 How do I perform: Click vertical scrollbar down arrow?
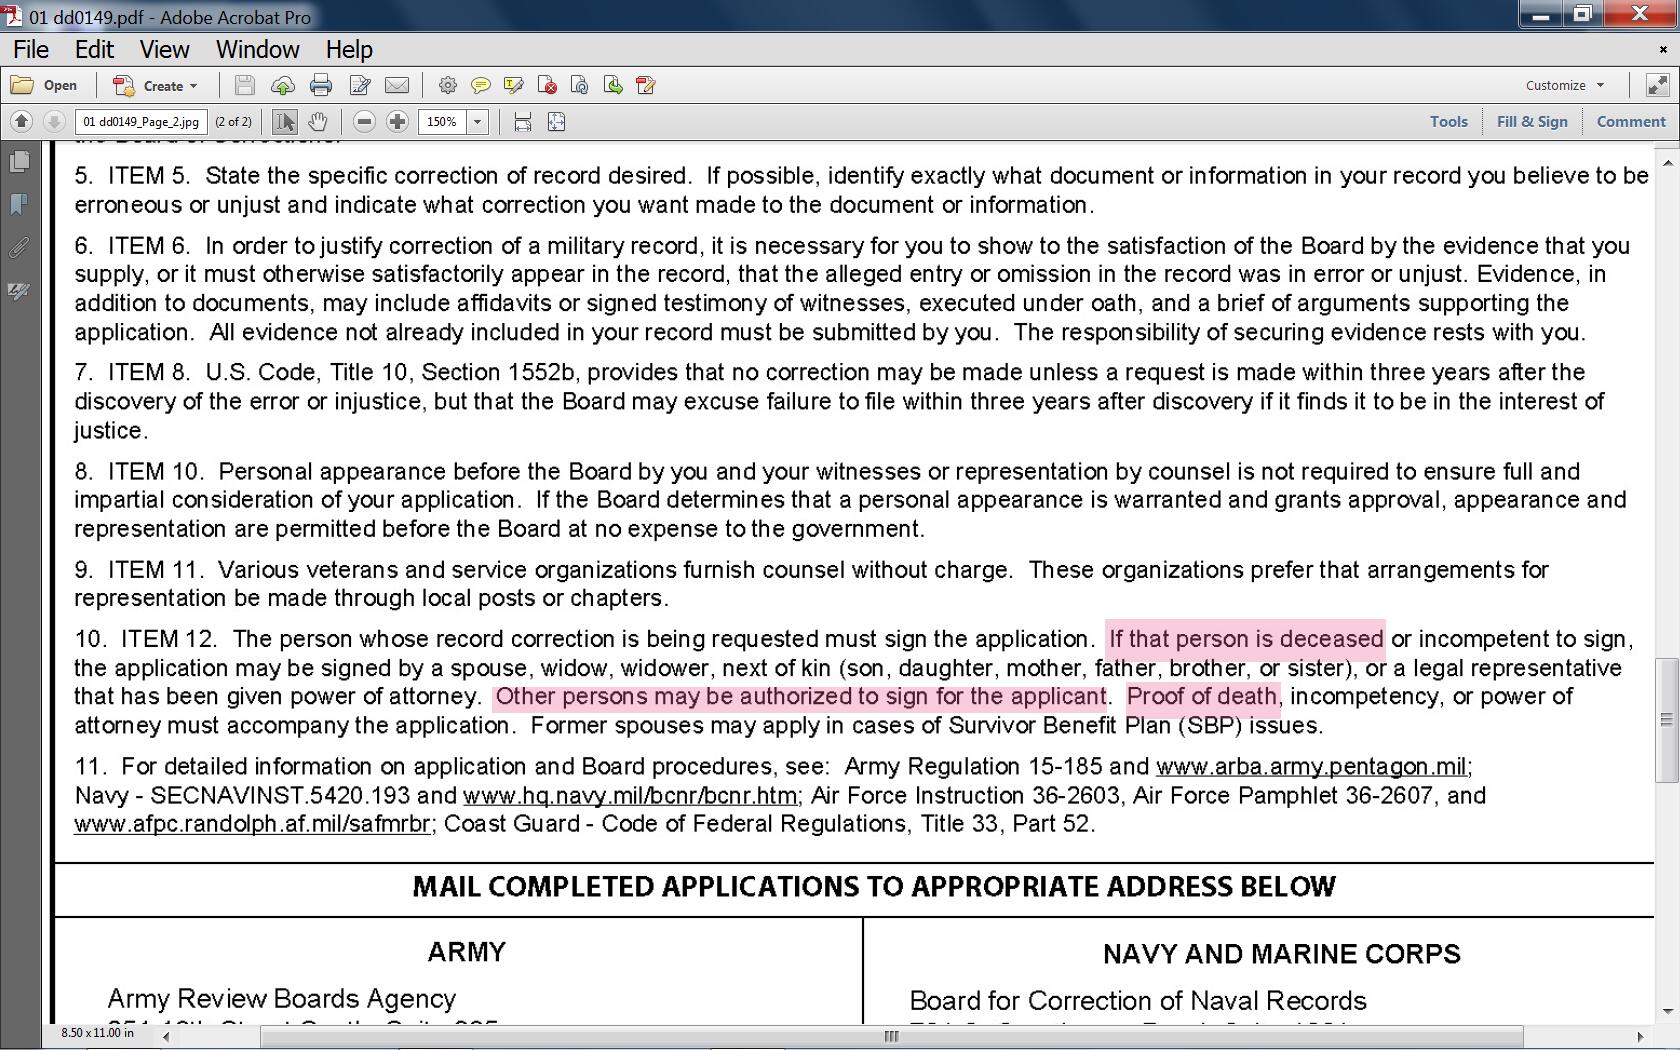(x=1666, y=1011)
